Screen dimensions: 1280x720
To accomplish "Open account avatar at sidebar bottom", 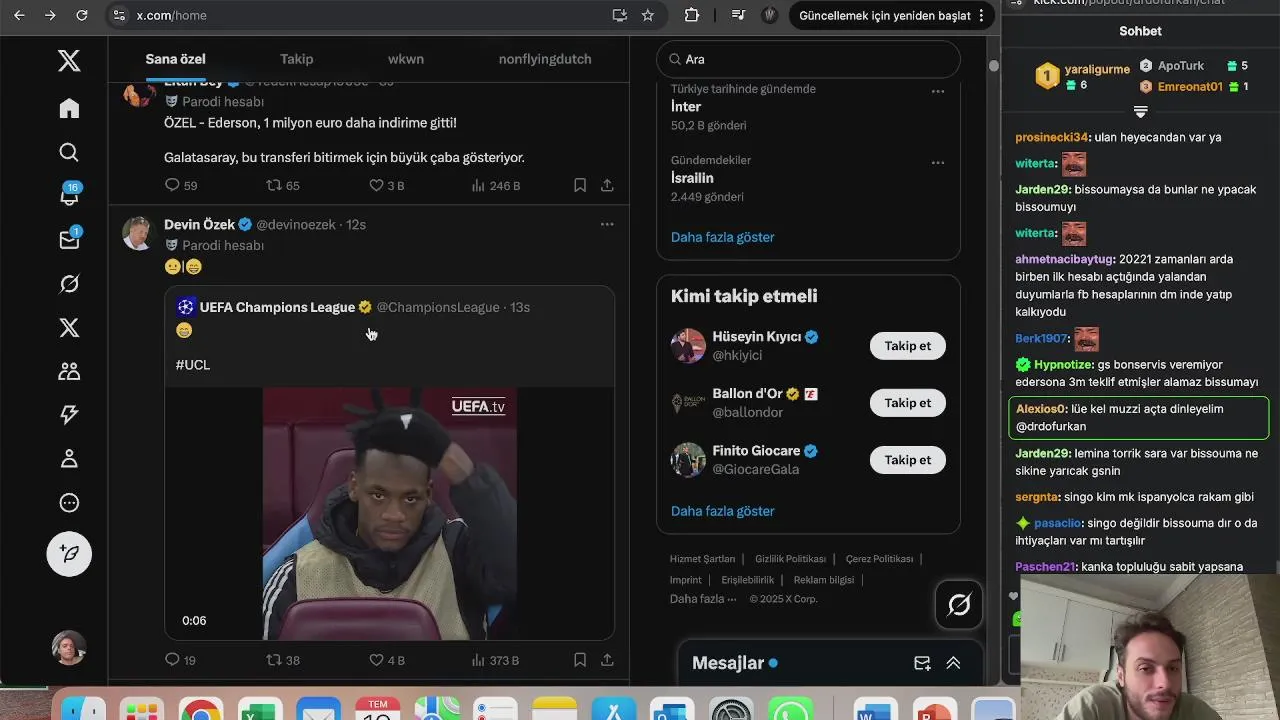I will point(69,648).
